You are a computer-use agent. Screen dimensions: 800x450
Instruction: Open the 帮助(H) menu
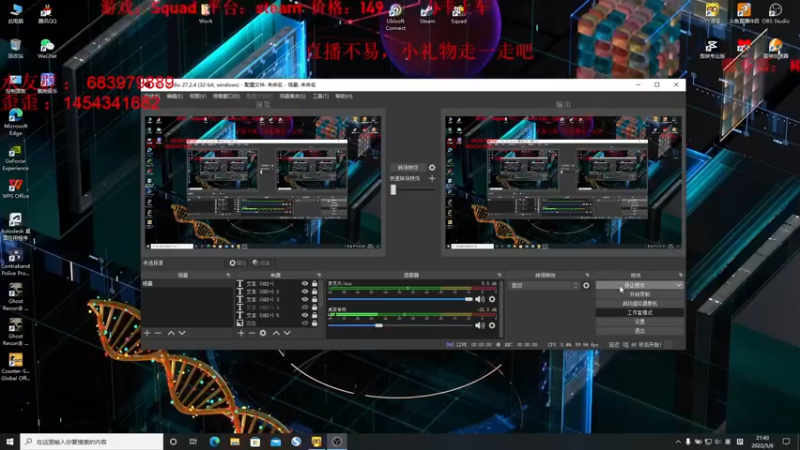click(x=344, y=96)
